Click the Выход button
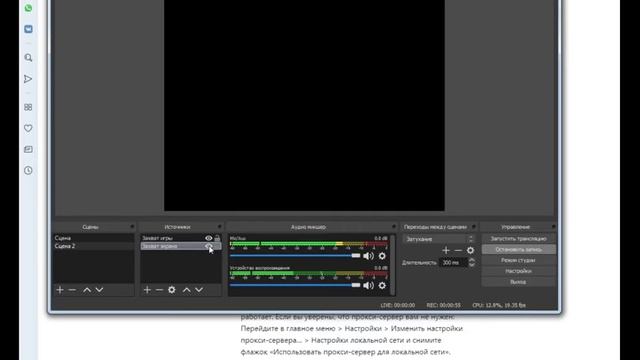 click(x=518, y=282)
